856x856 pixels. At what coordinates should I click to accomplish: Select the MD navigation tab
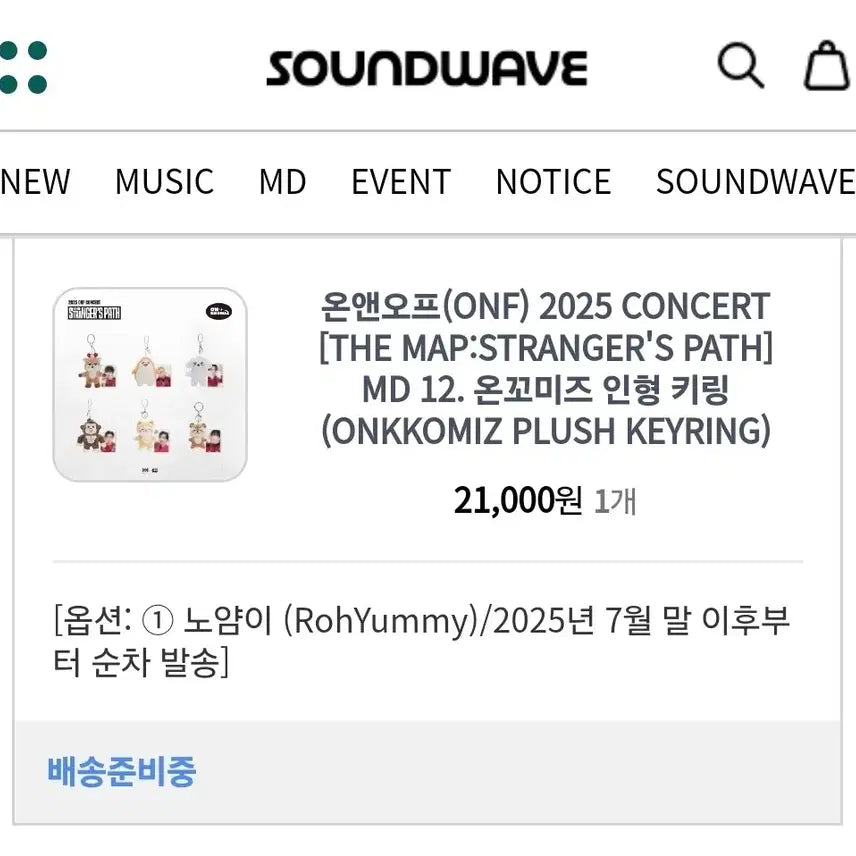[x=283, y=182]
